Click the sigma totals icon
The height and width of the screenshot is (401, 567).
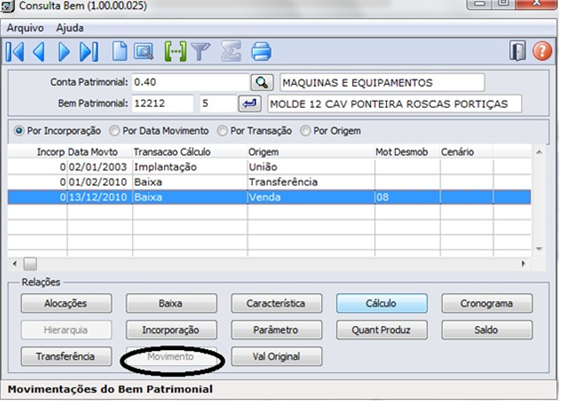tap(231, 51)
